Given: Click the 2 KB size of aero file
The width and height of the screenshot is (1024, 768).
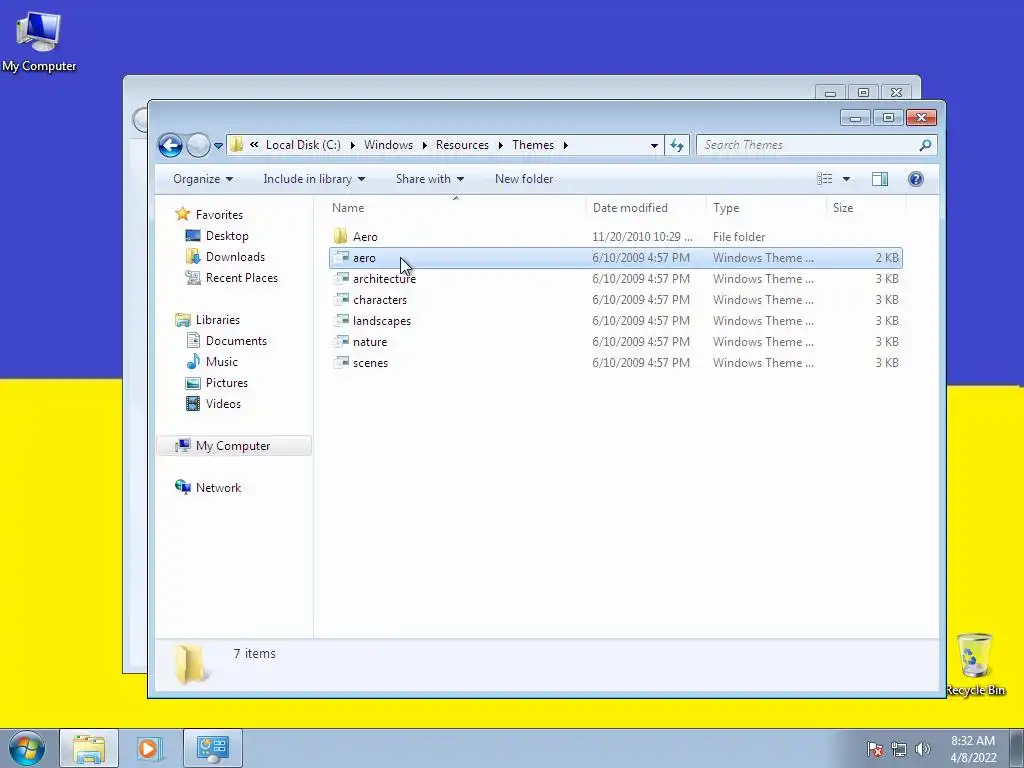Looking at the screenshot, I should (887, 257).
